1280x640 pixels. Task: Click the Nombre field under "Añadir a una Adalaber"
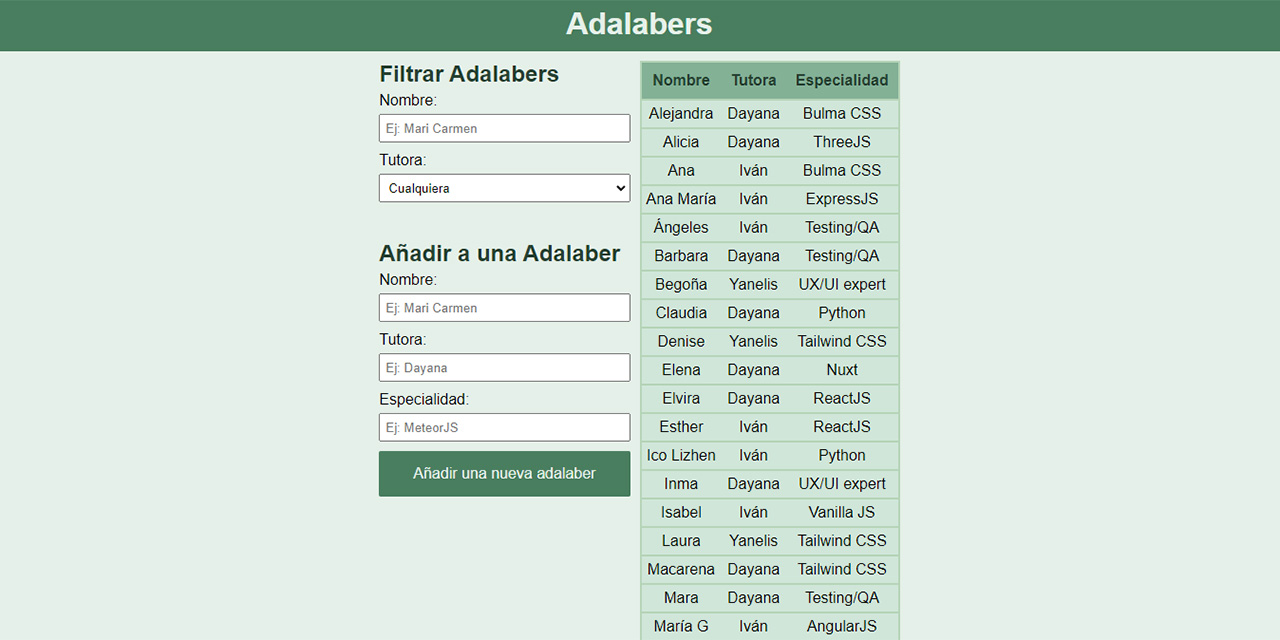pyautogui.click(x=504, y=307)
